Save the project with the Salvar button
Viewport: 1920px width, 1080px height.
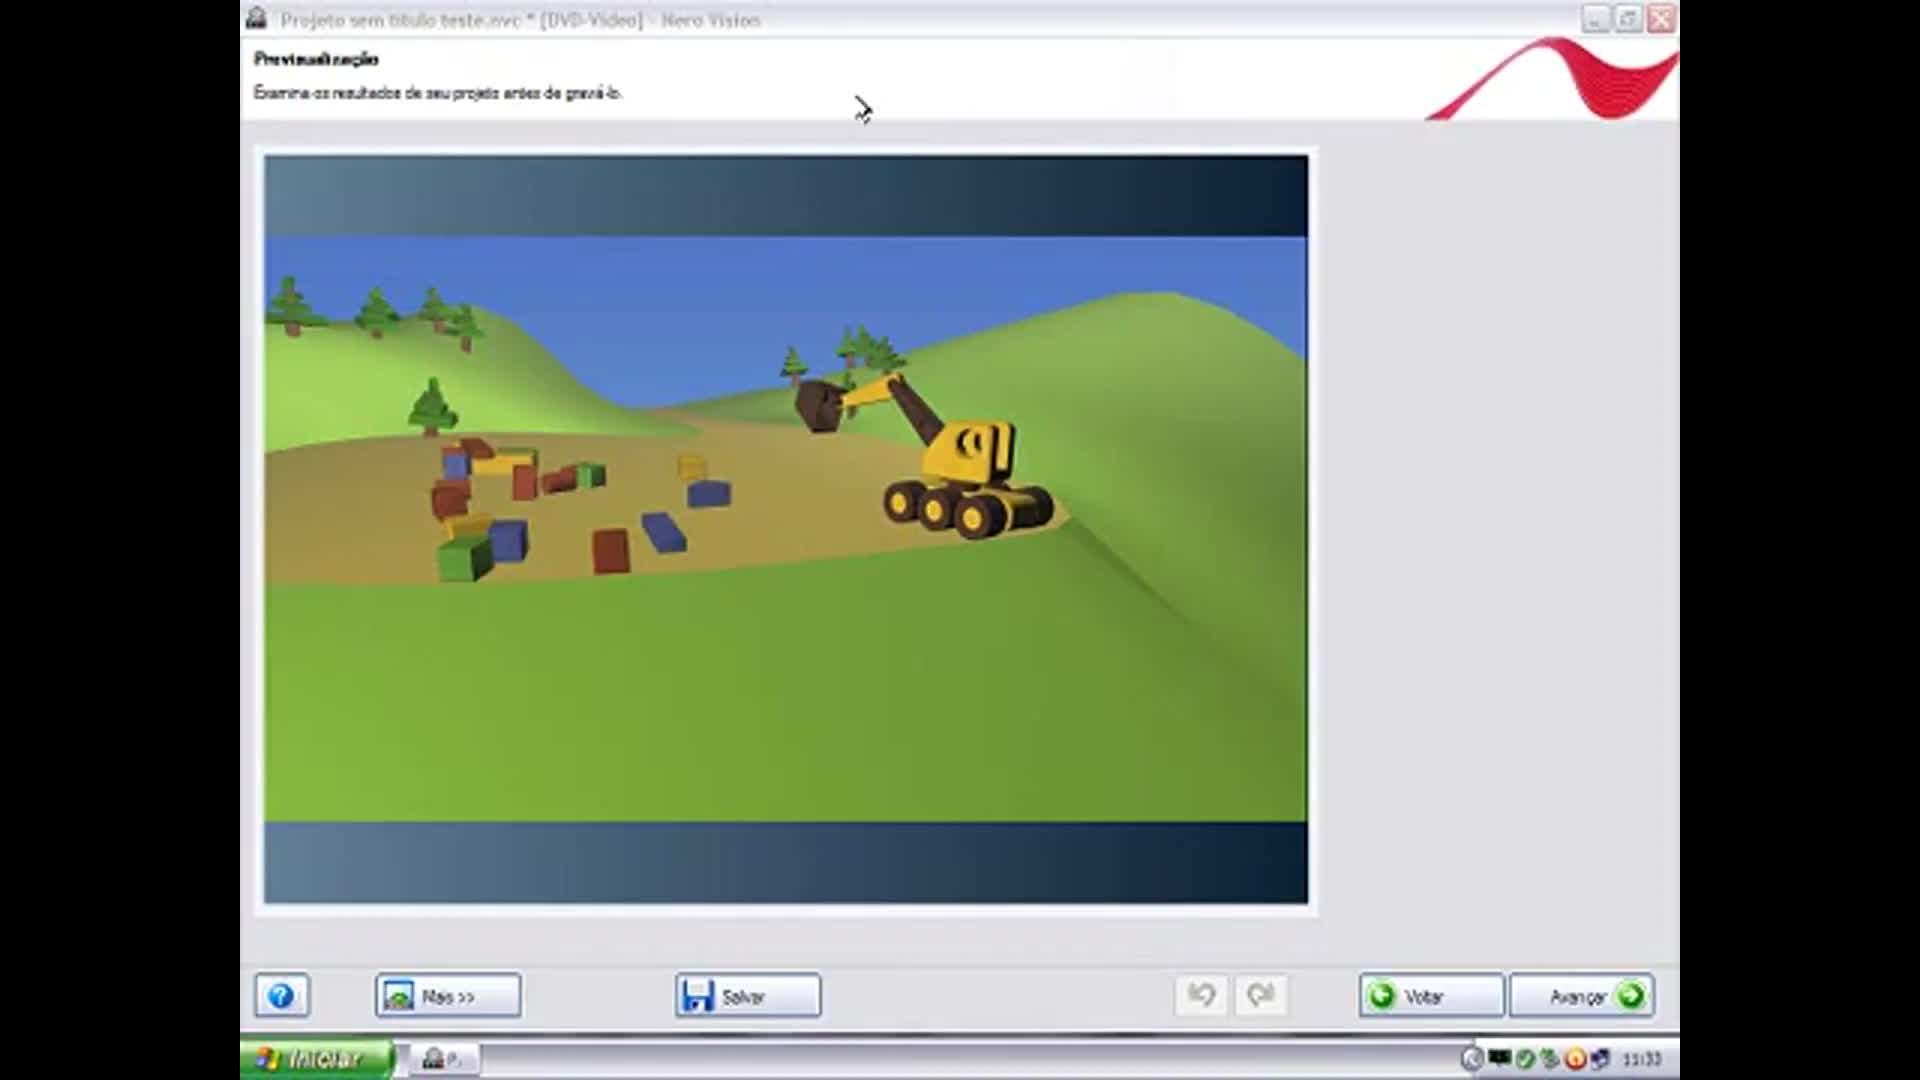748,996
